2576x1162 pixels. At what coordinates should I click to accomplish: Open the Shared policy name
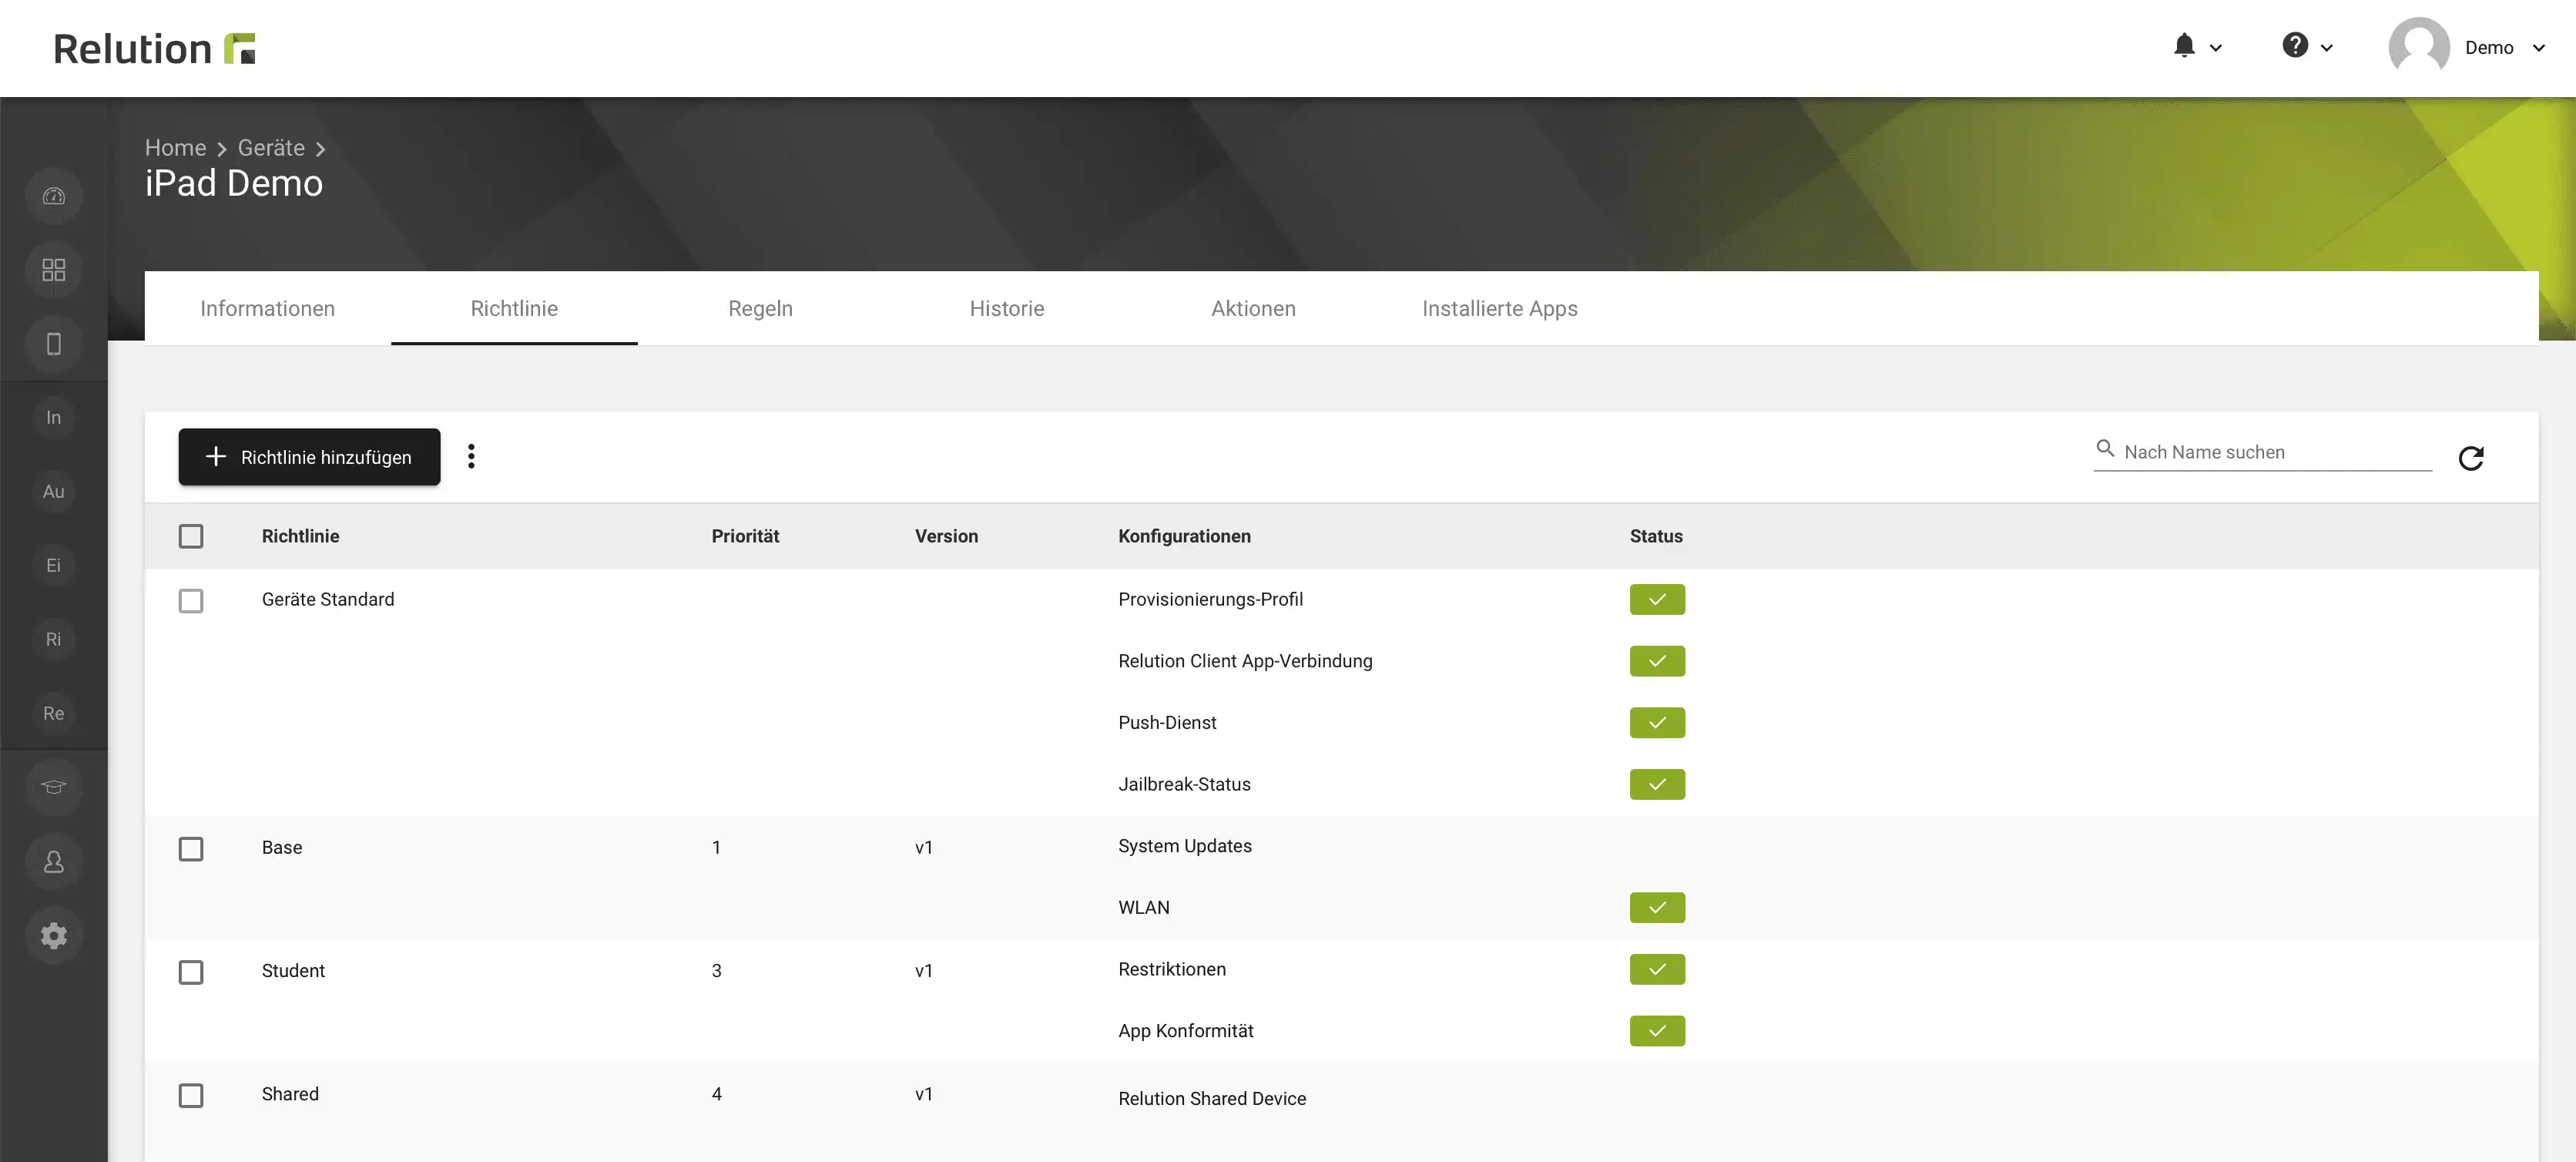coord(290,1094)
